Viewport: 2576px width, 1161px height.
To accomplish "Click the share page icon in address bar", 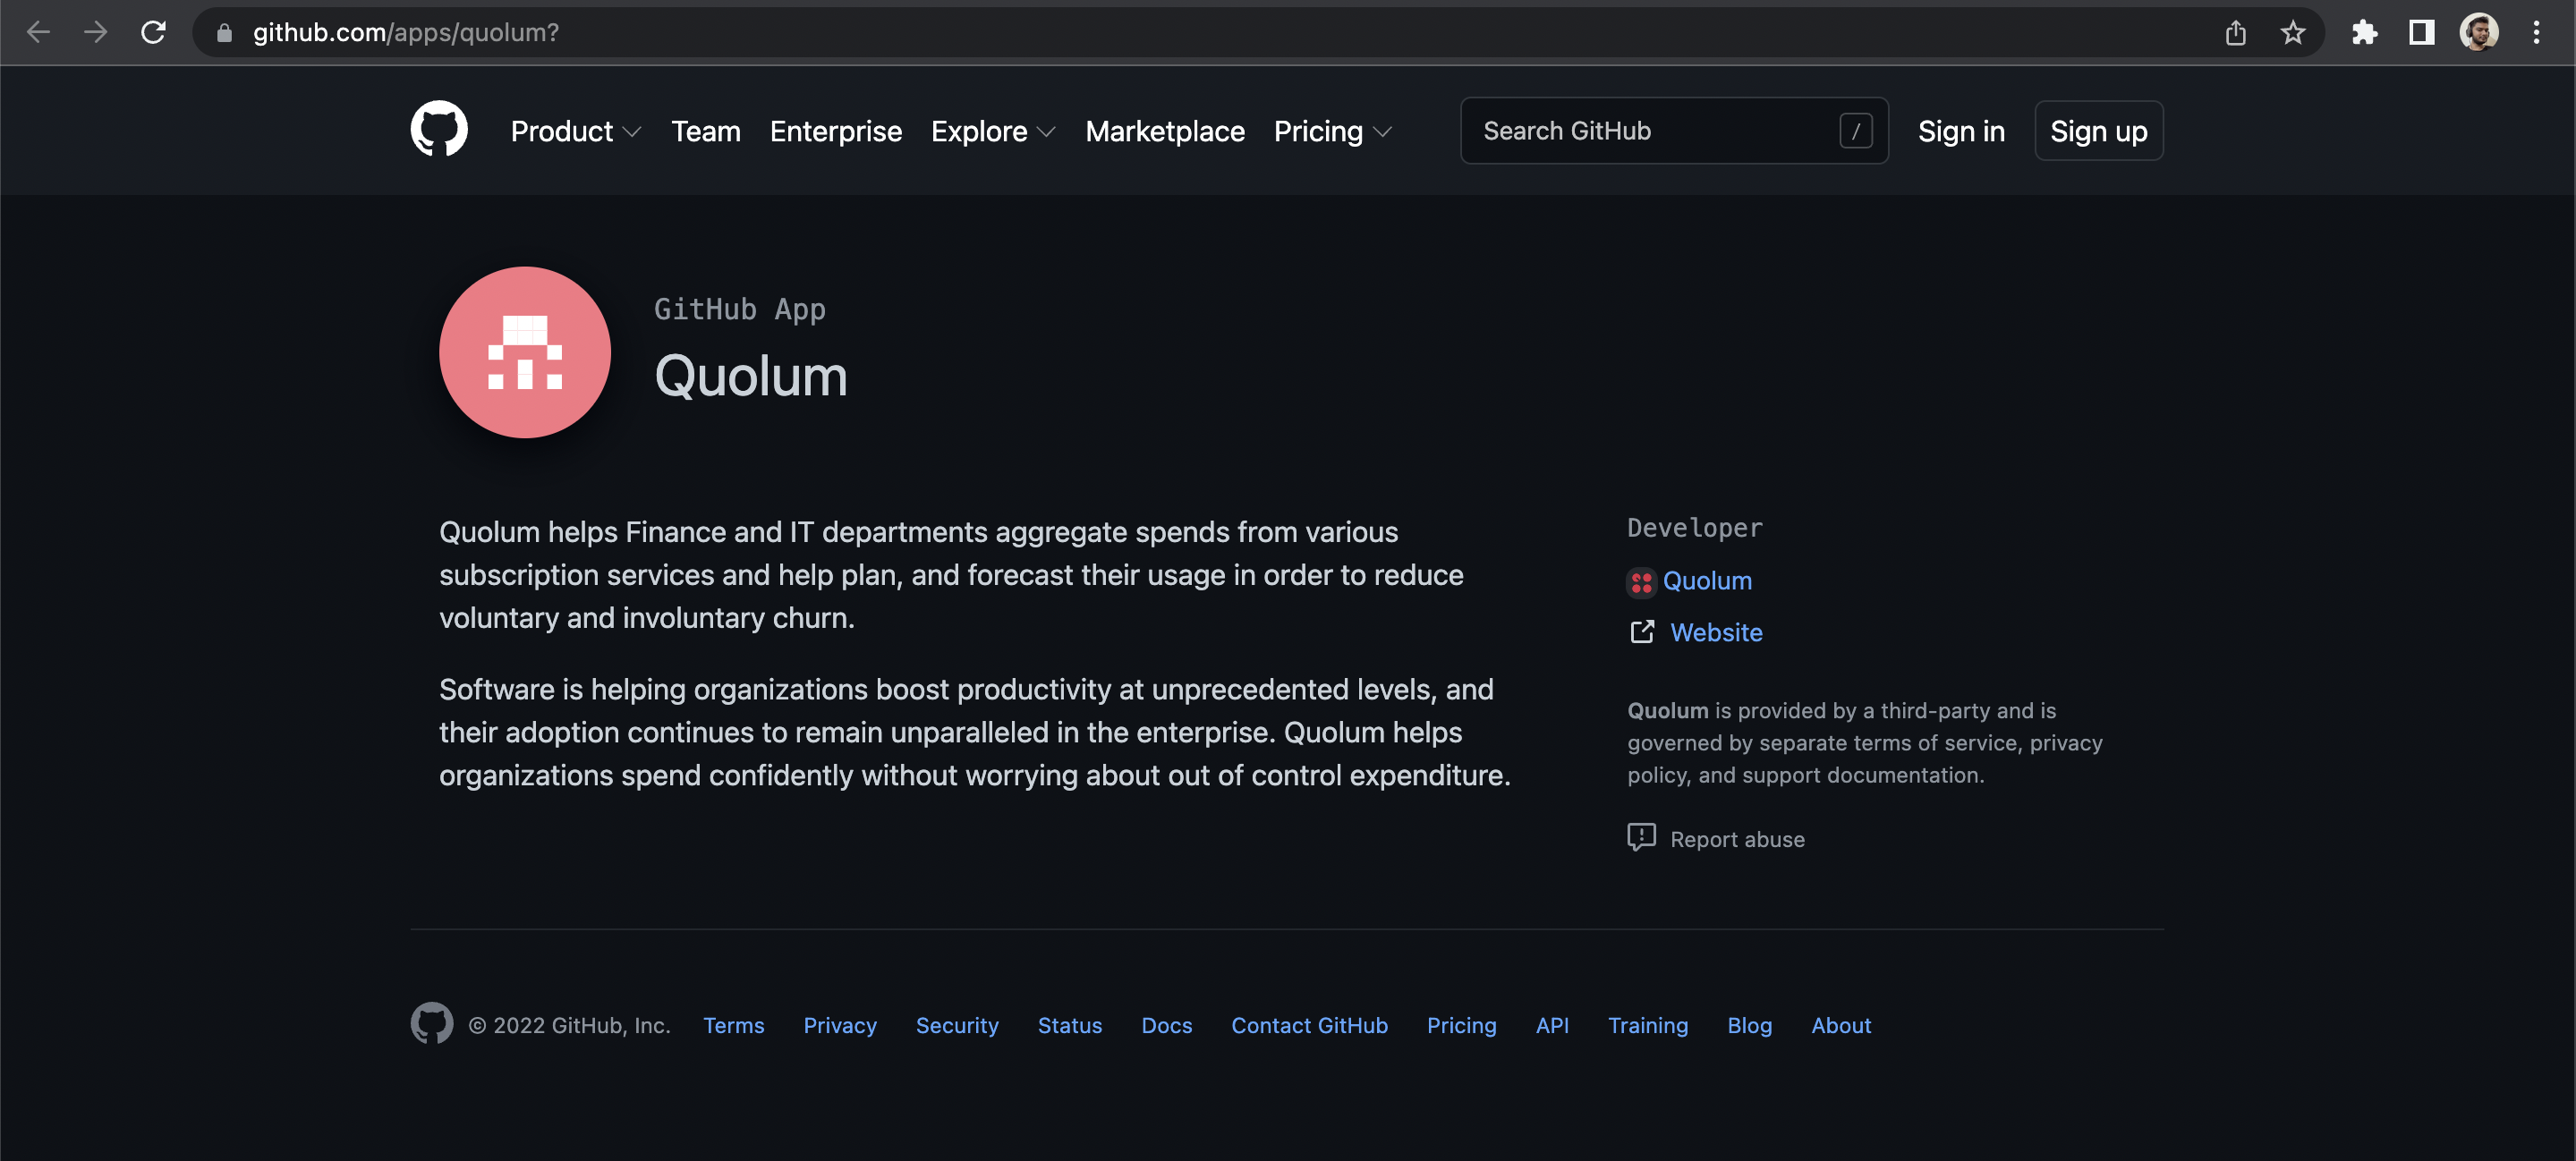I will click(2235, 32).
